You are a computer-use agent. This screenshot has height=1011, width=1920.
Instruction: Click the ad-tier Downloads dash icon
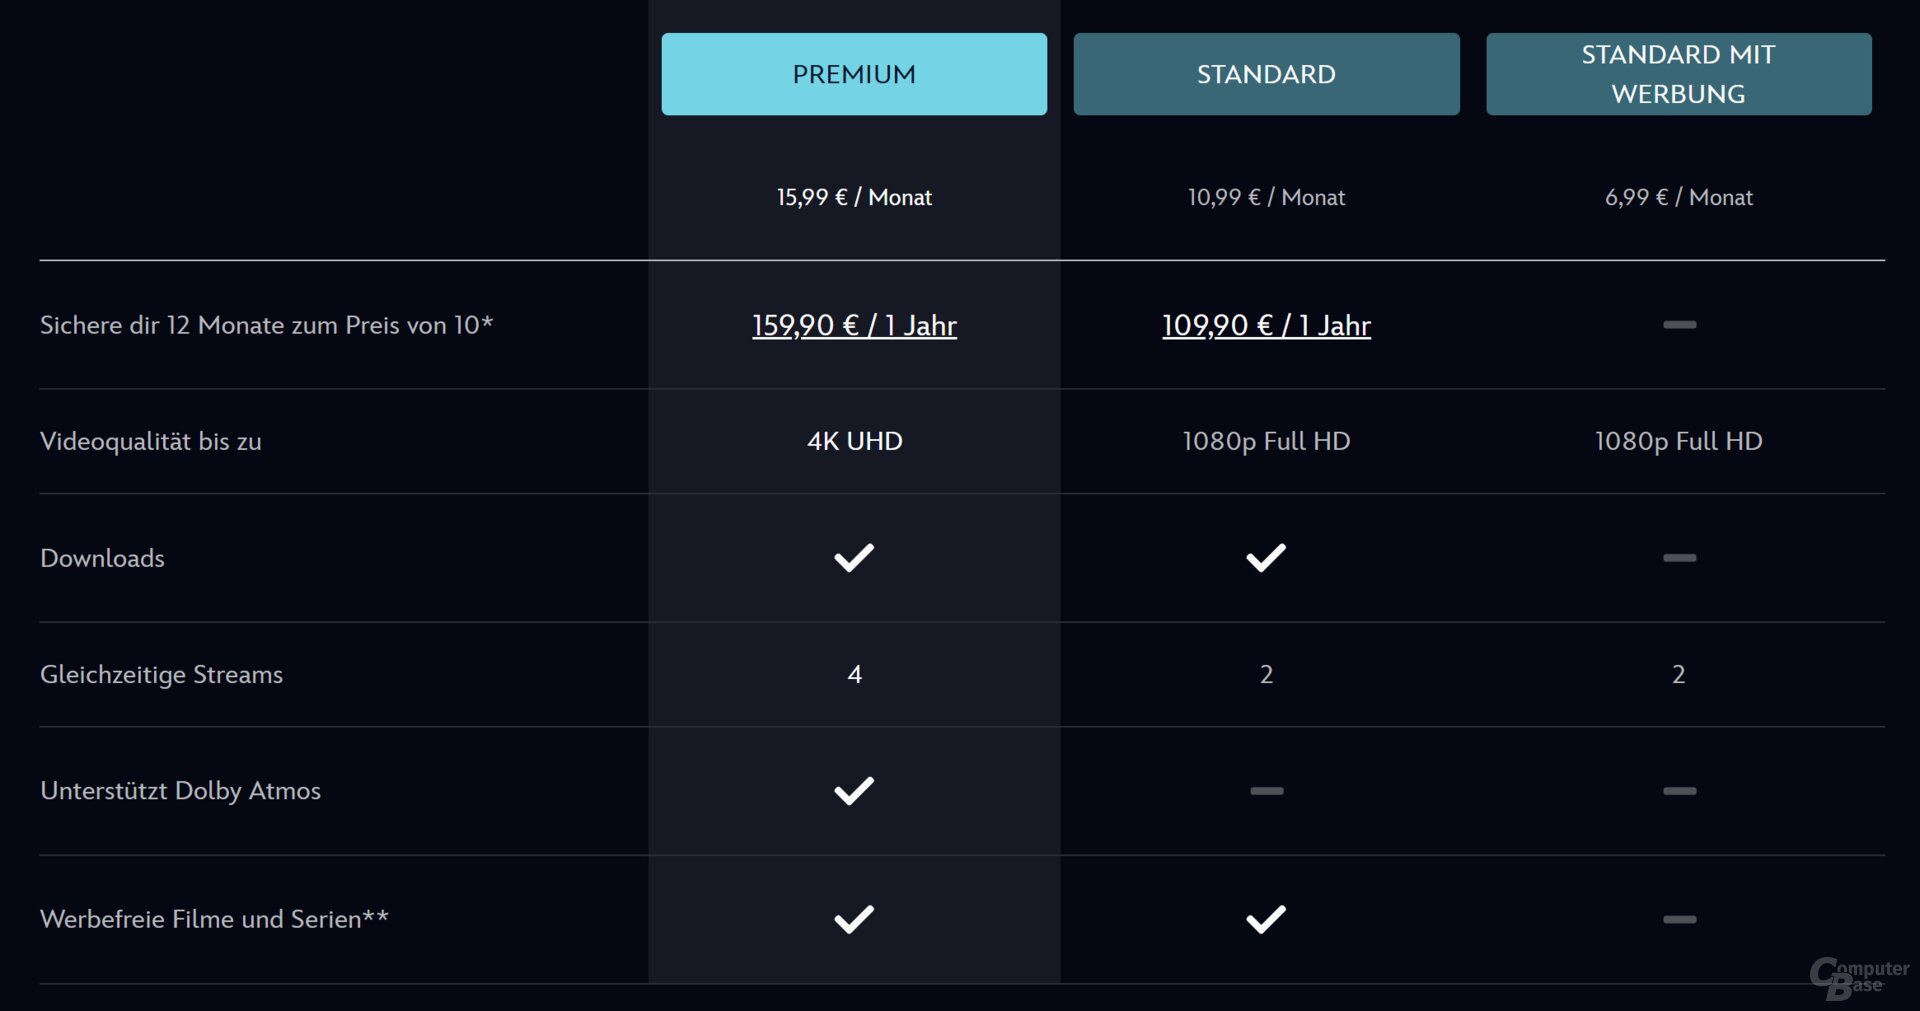1679,558
